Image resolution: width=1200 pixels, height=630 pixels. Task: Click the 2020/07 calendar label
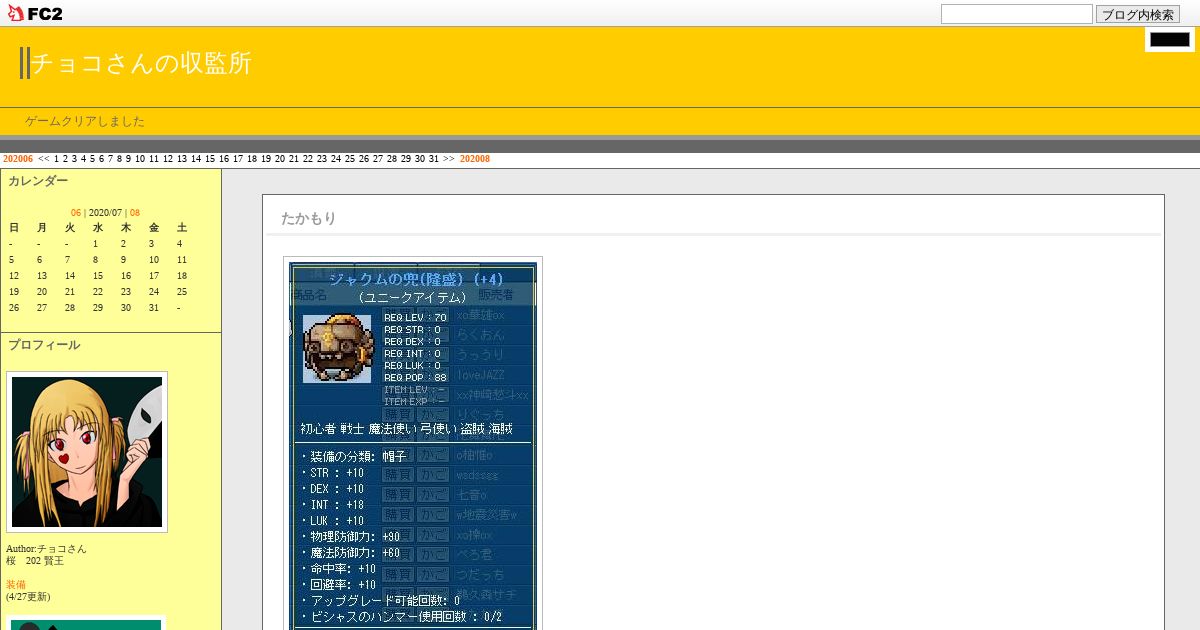105,213
